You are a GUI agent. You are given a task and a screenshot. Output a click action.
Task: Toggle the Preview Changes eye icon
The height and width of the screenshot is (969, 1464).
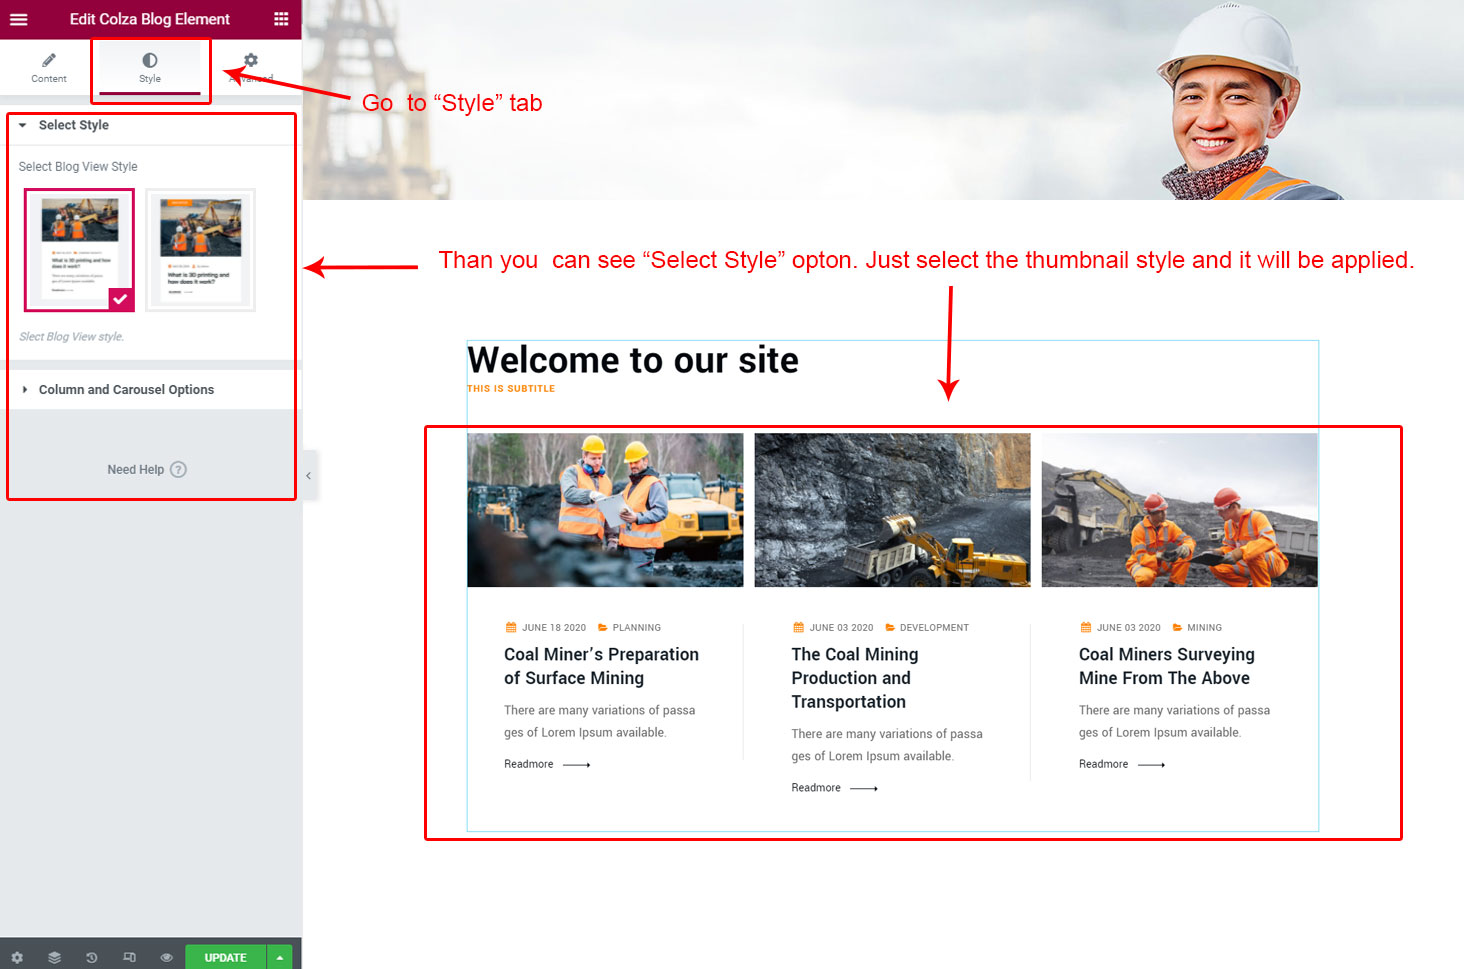[166, 957]
